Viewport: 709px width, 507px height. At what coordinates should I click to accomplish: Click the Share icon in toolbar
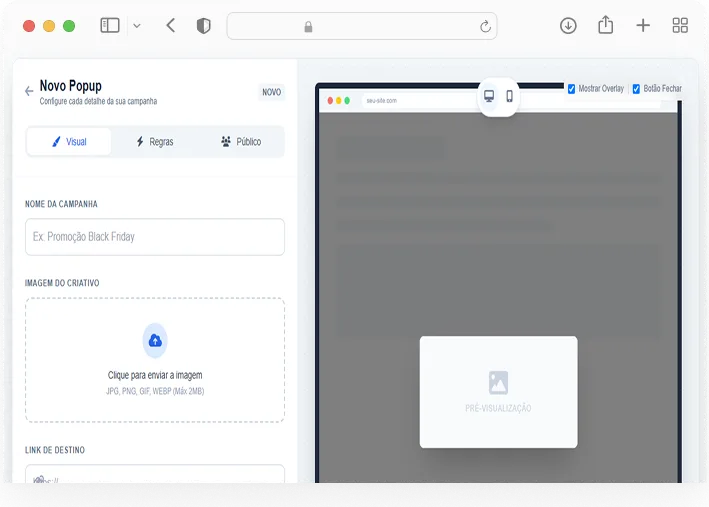[x=605, y=25]
